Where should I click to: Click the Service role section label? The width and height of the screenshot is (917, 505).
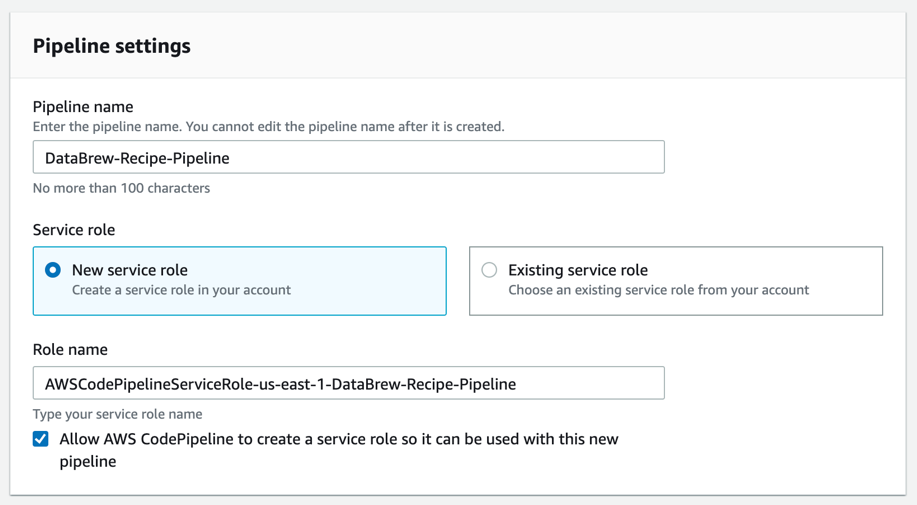(x=74, y=230)
